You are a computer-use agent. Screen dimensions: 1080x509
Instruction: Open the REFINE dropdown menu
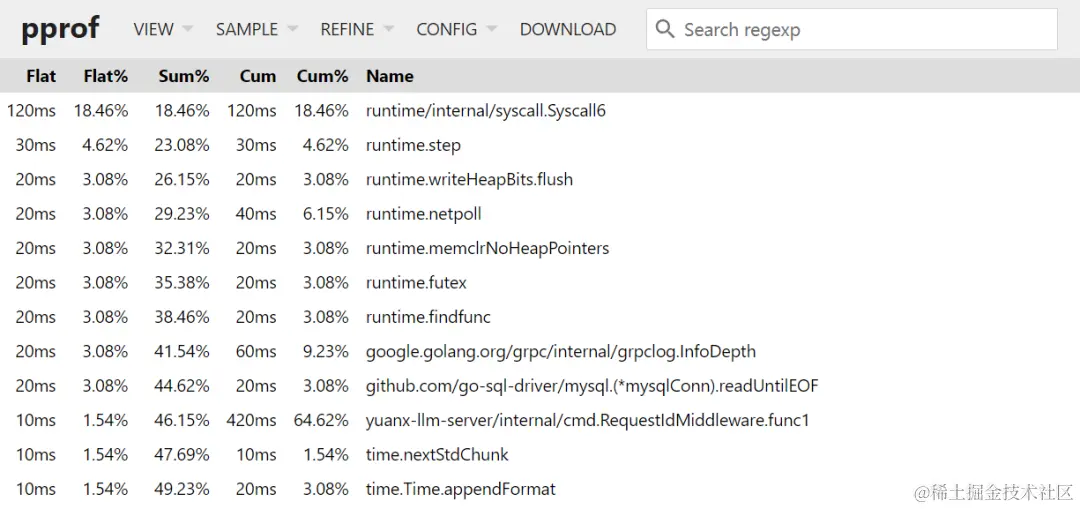pyautogui.click(x=357, y=30)
